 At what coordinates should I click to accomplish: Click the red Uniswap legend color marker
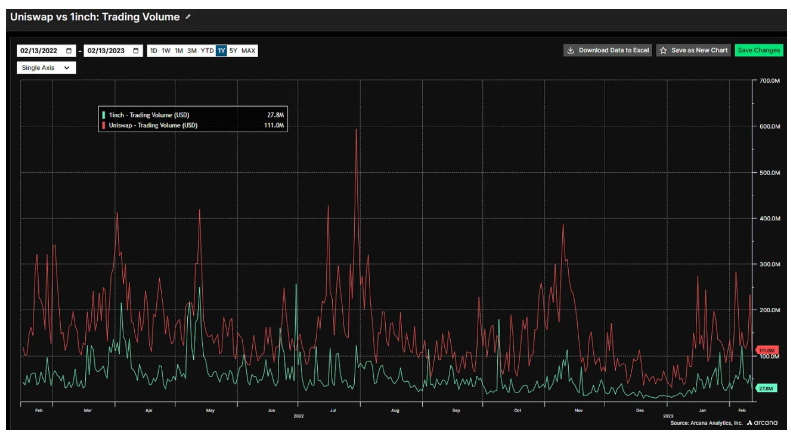pyautogui.click(x=104, y=125)
